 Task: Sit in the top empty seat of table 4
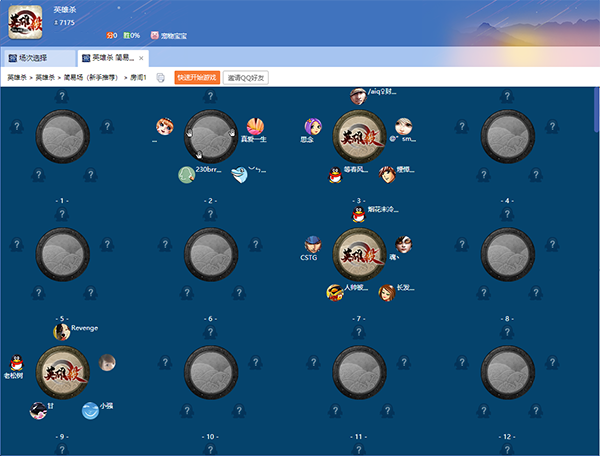507,96
